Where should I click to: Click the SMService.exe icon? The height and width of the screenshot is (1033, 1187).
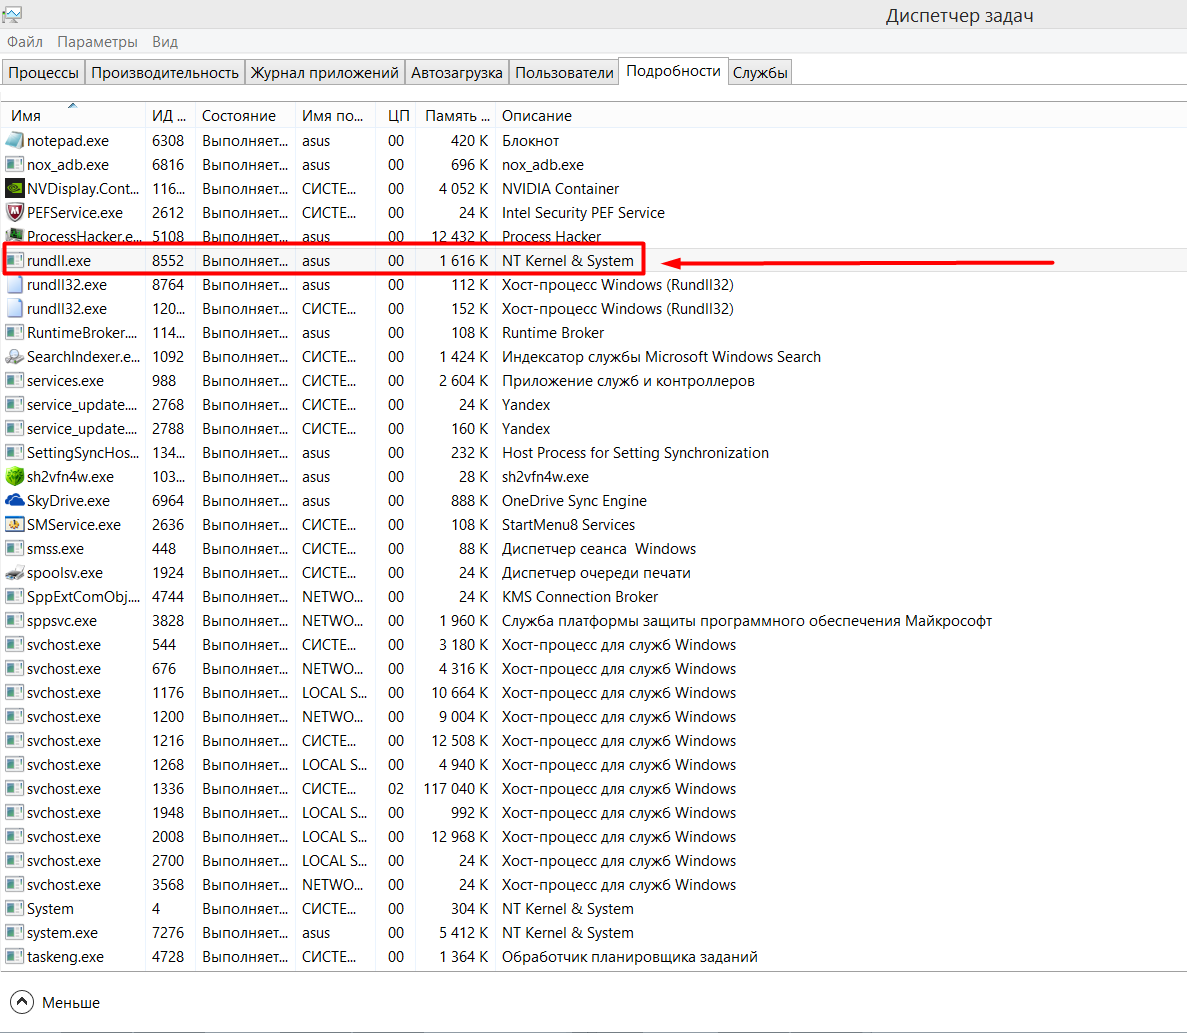(x=14, y=524)
